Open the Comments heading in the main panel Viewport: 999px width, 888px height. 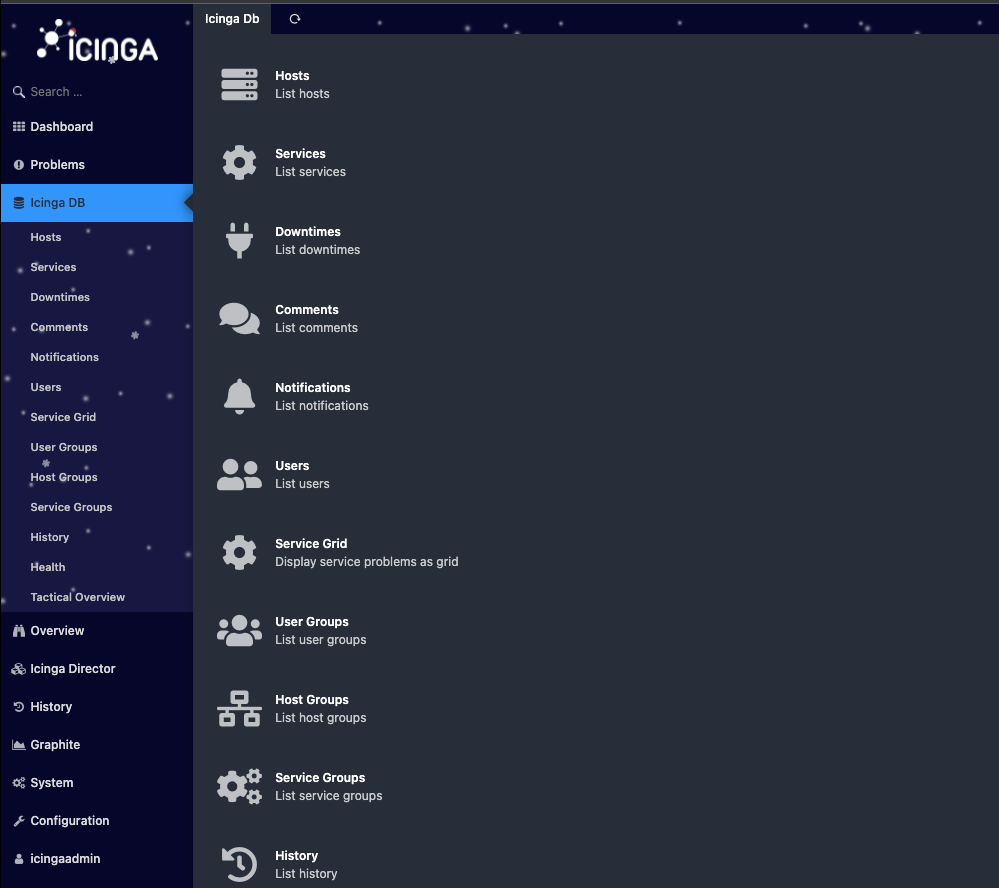click(x=306, y=310)
